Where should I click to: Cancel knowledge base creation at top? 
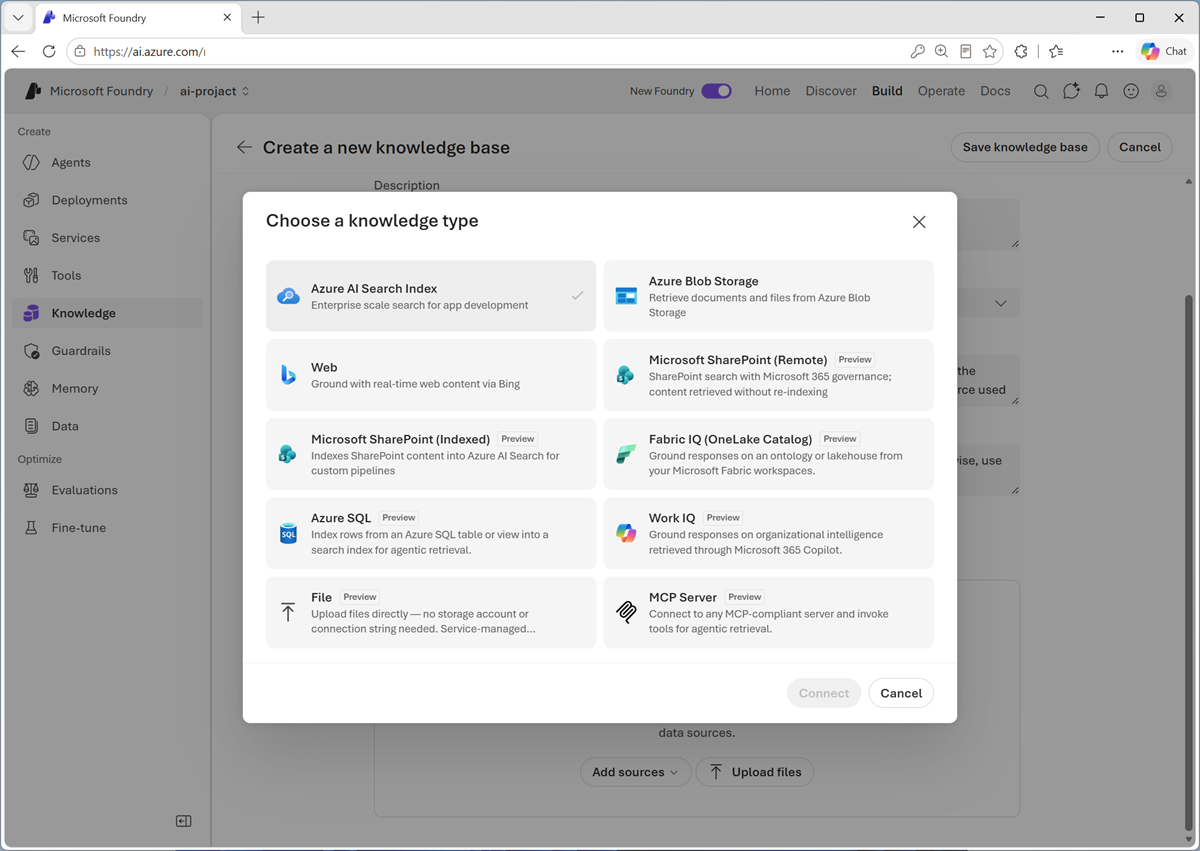click(x=1140, y=147)
